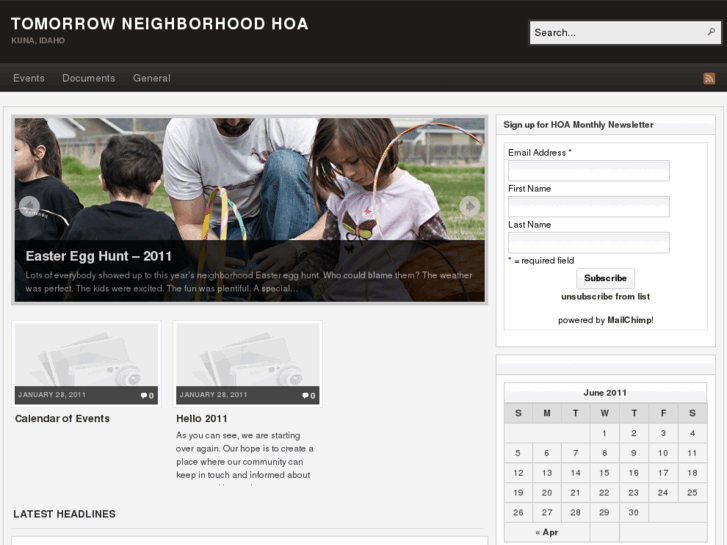Select June 15 in the calendar

604,473
